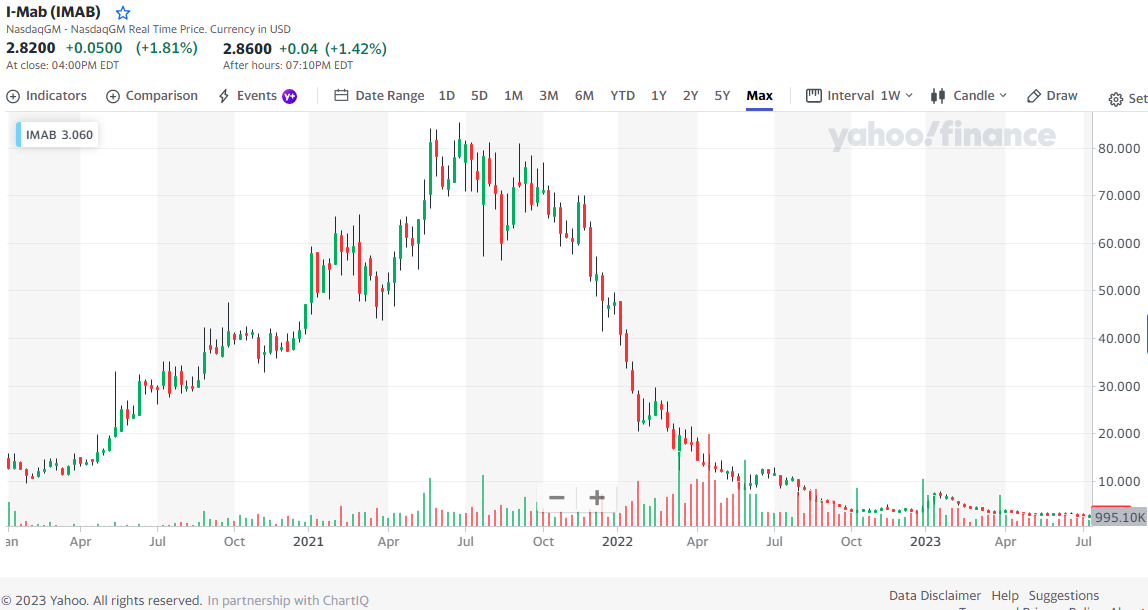This screenshot has width=1148, height=610.
Task: Click the 2.8200 closing price
Action: point(29,48)
